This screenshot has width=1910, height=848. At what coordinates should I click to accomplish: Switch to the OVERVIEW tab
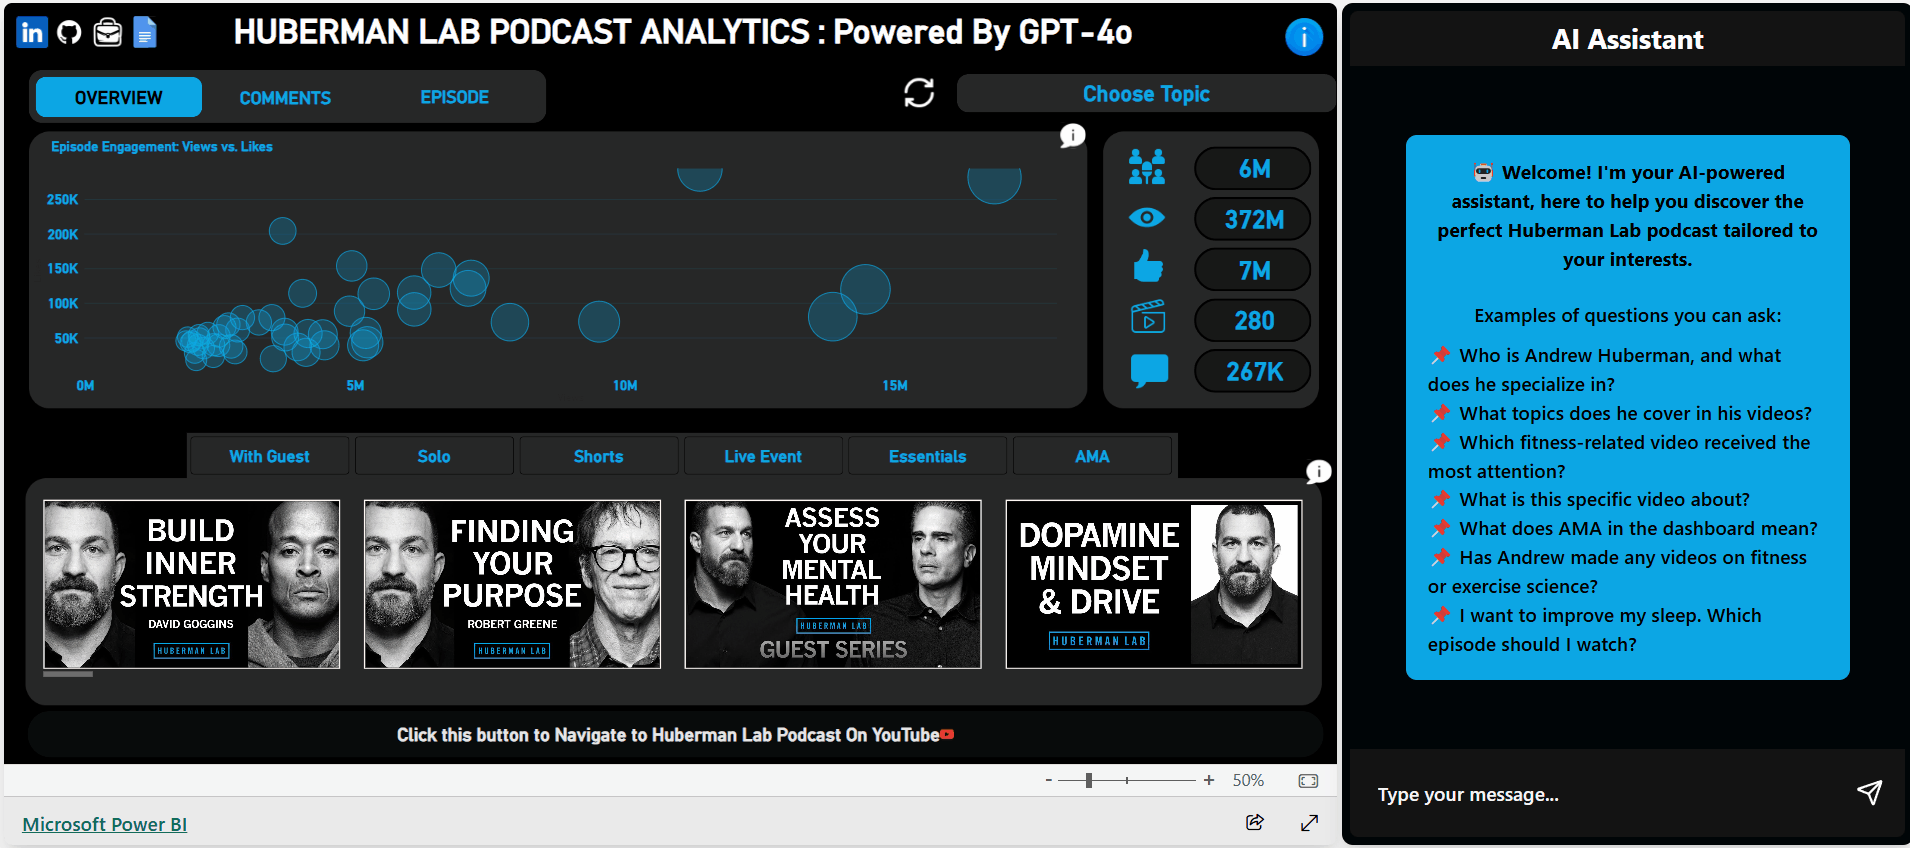point(119,97)
